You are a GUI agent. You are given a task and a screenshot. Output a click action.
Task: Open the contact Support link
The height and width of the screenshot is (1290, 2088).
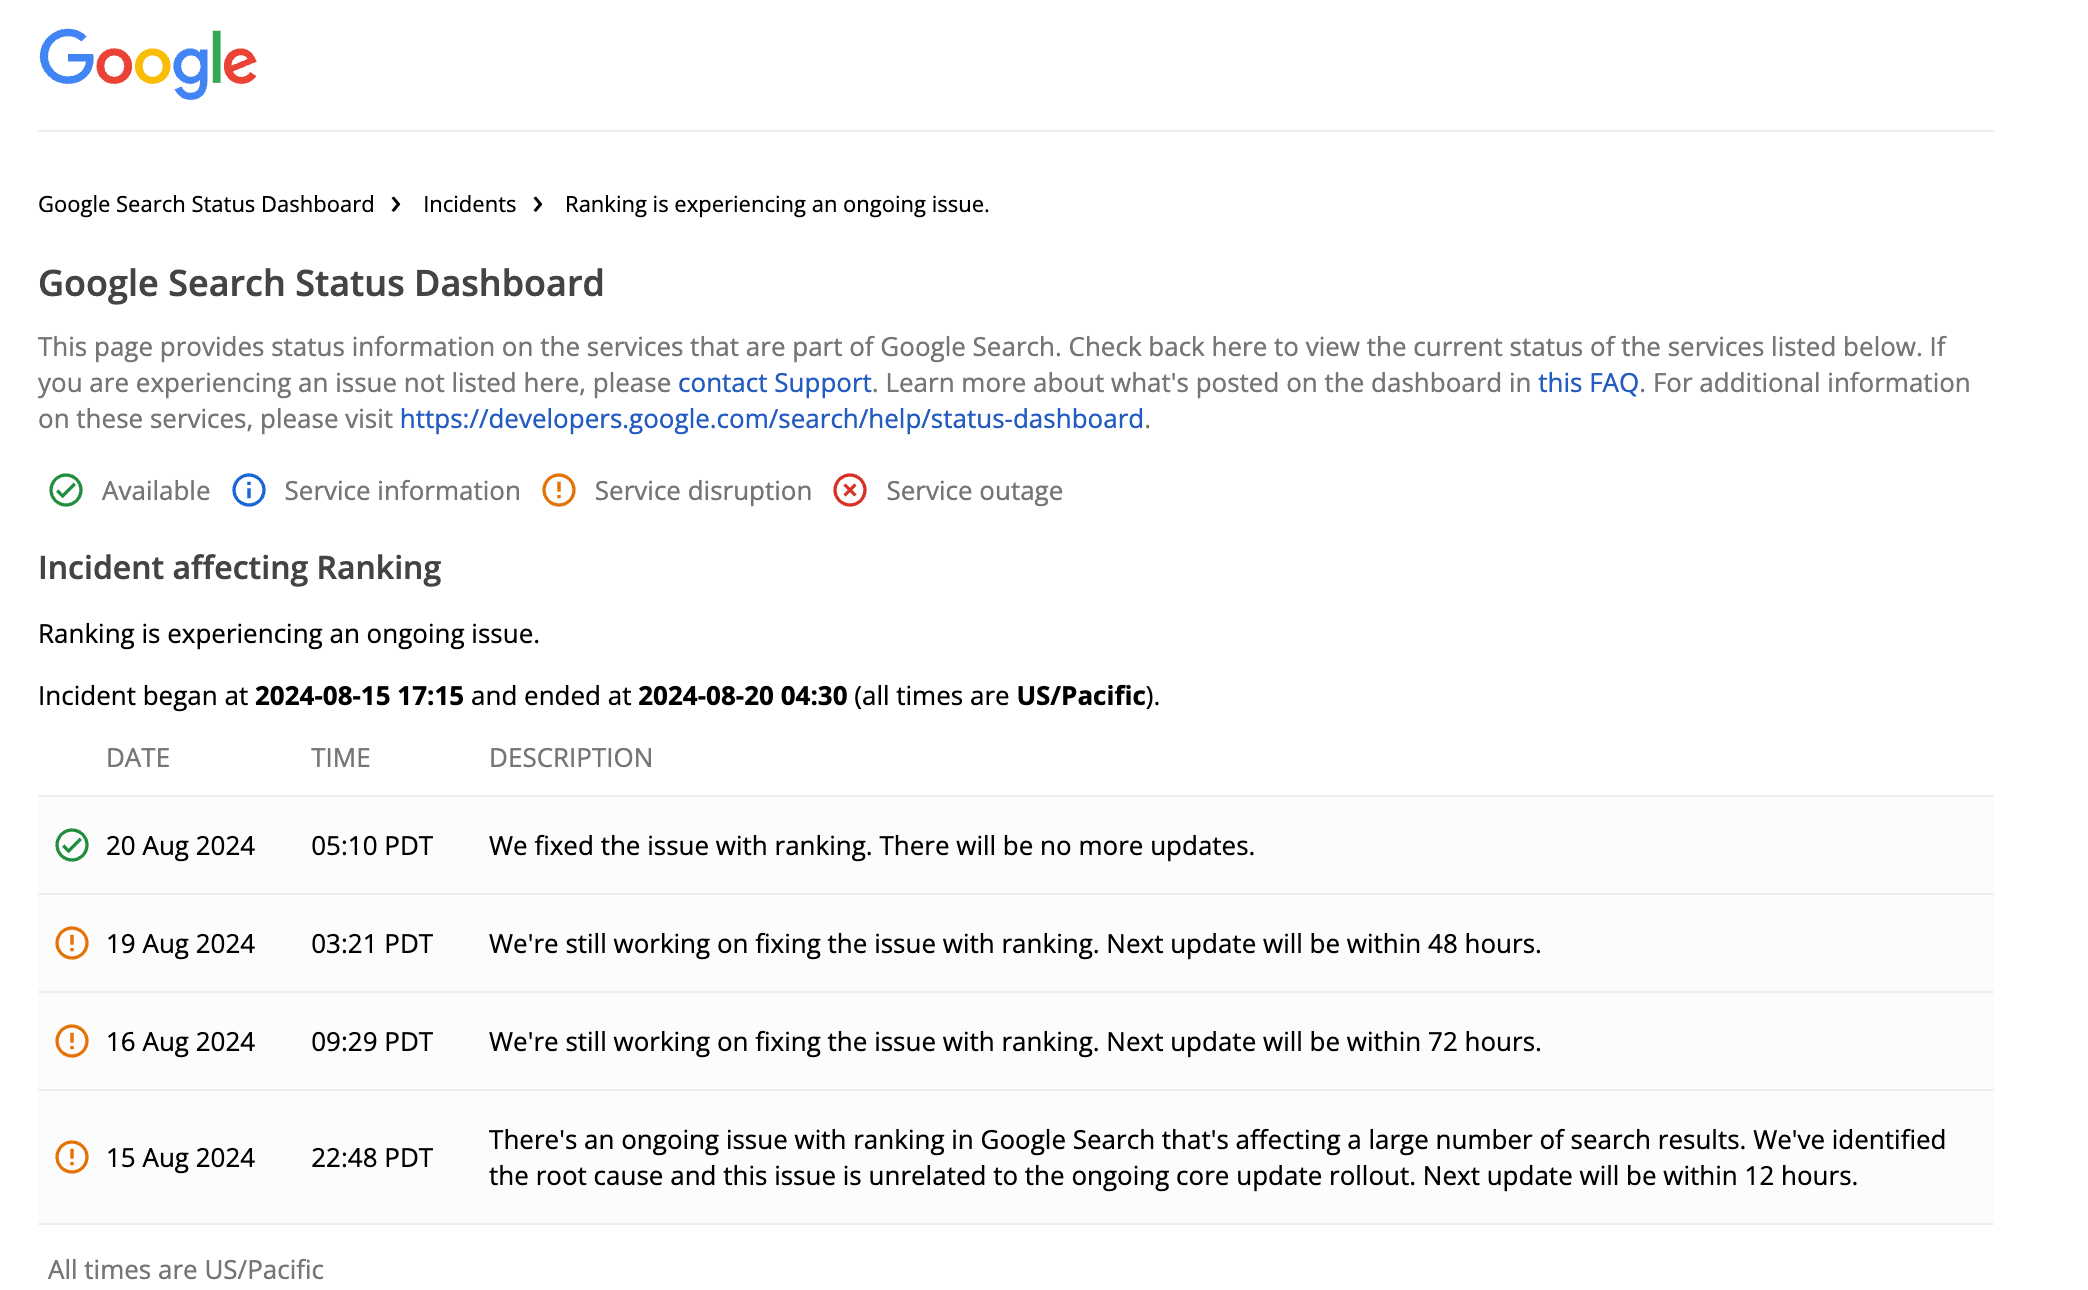click(773, 382)
